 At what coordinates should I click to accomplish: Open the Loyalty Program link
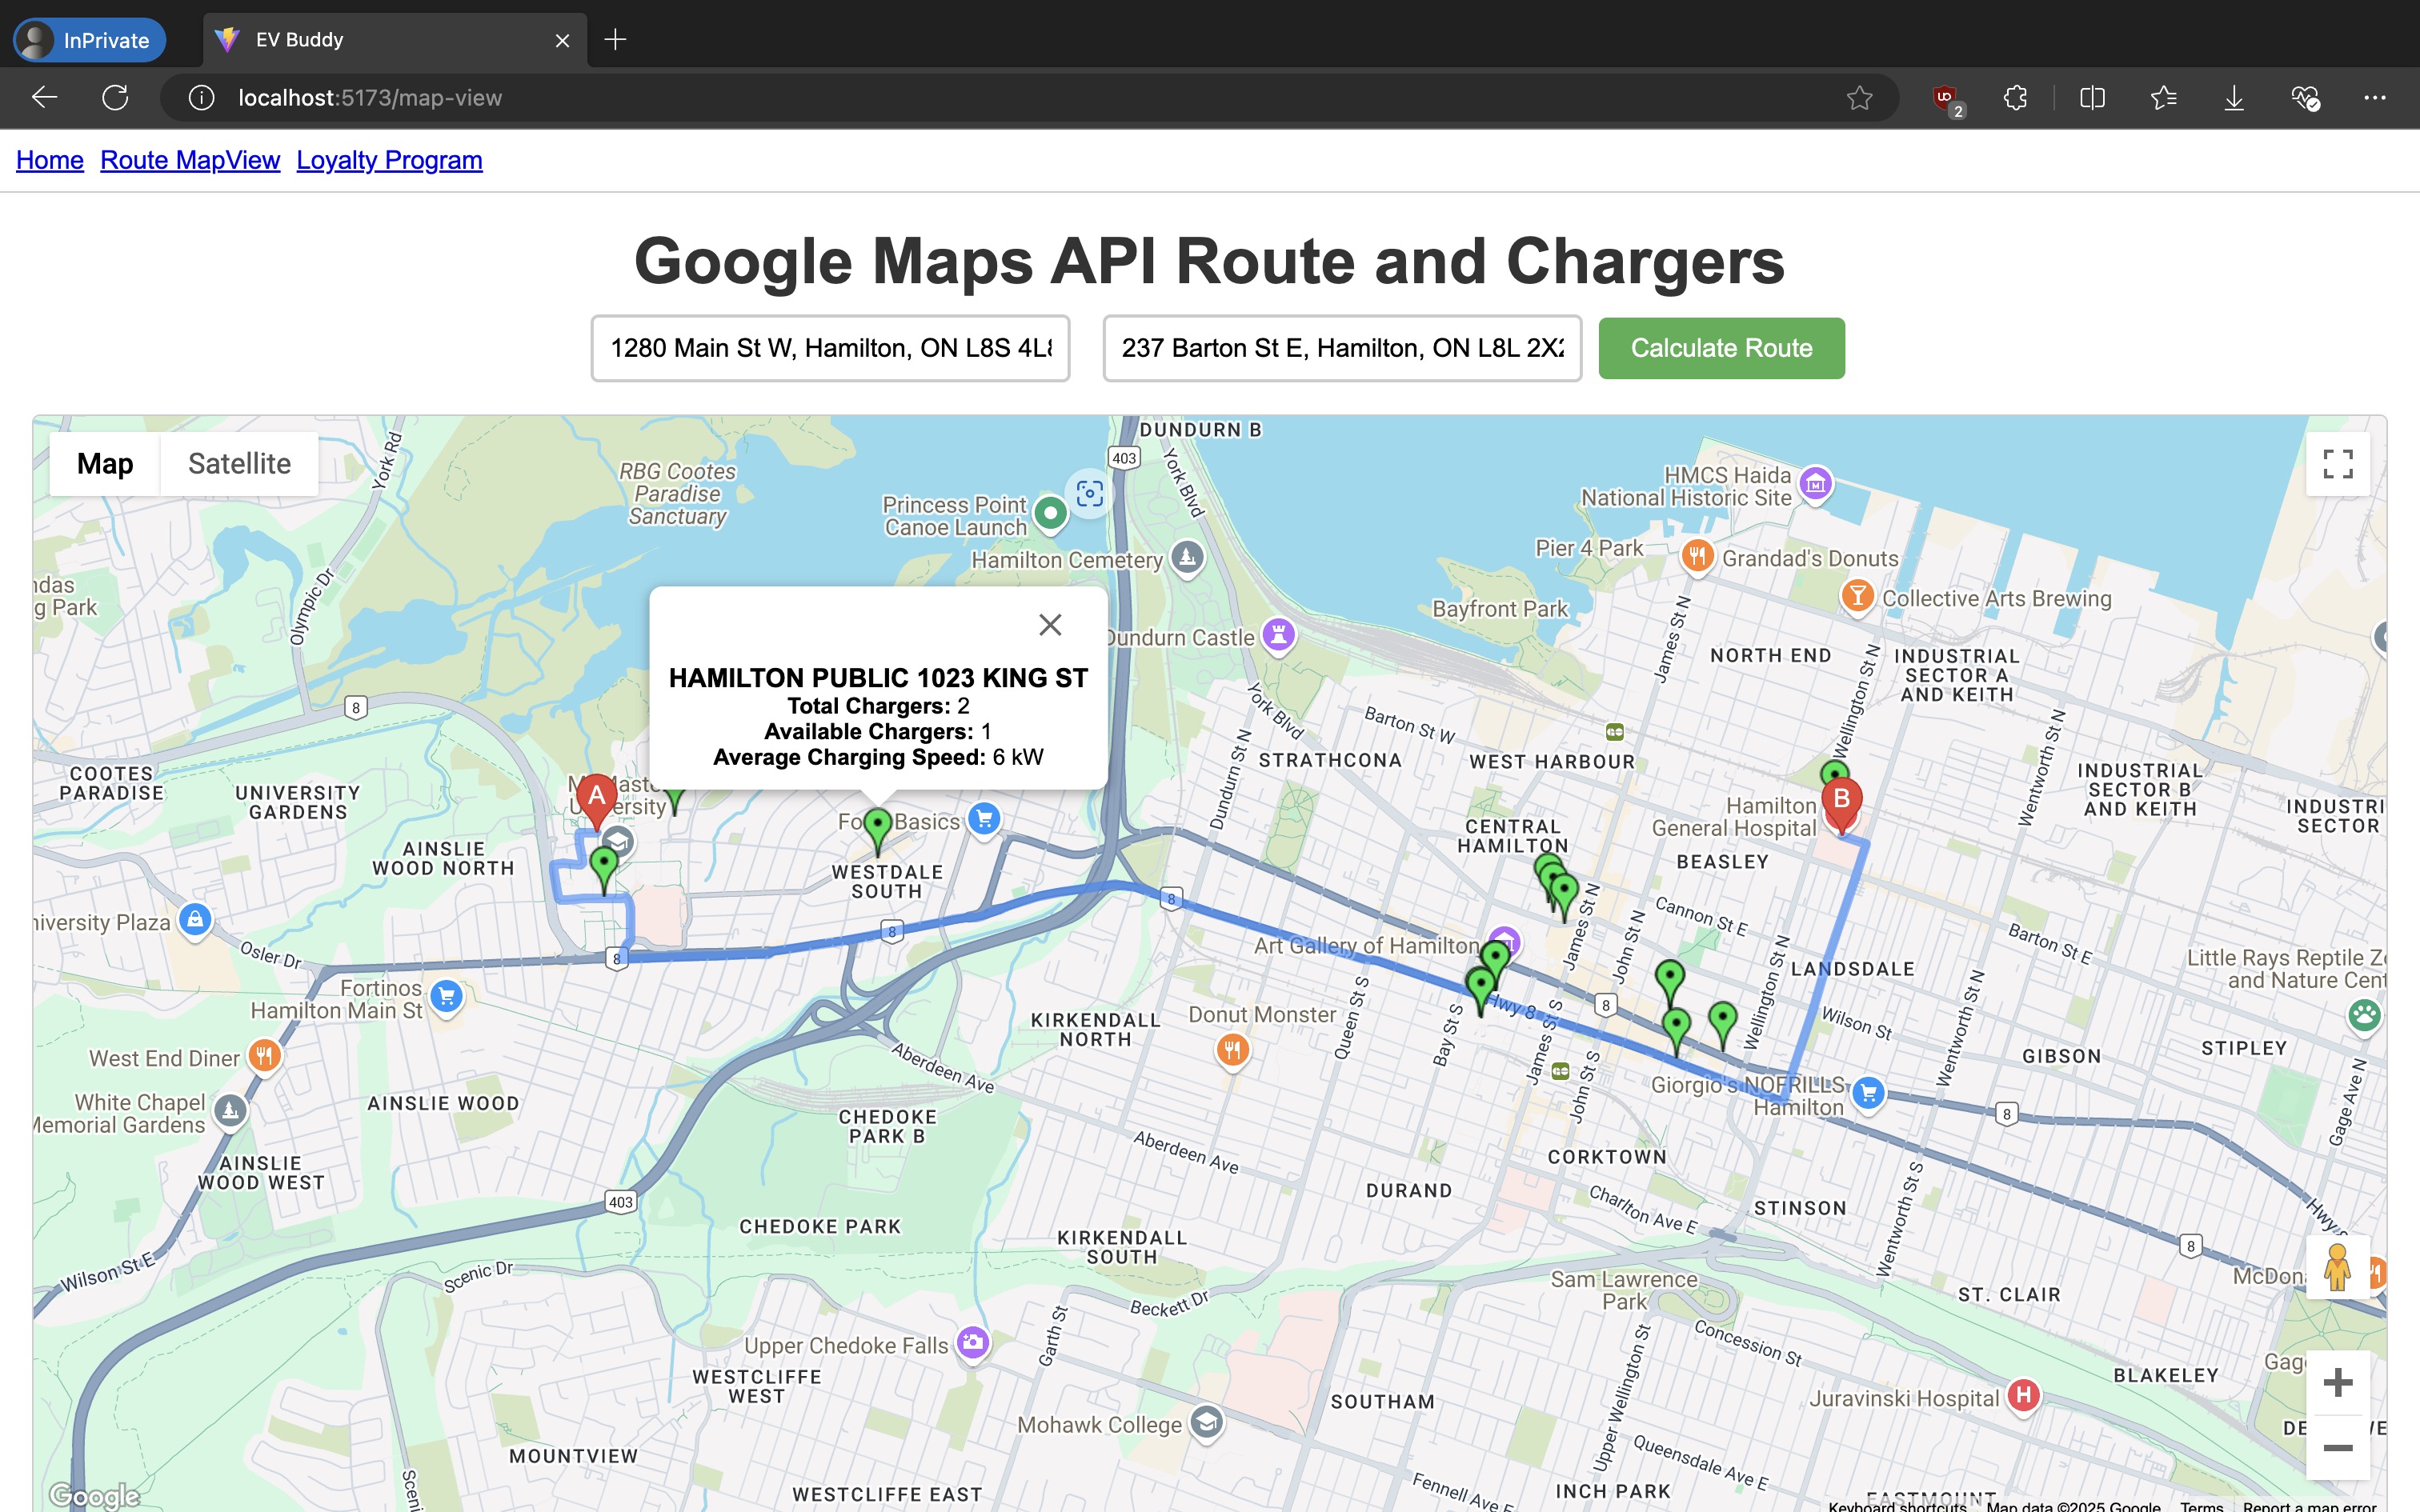point(389,160)
